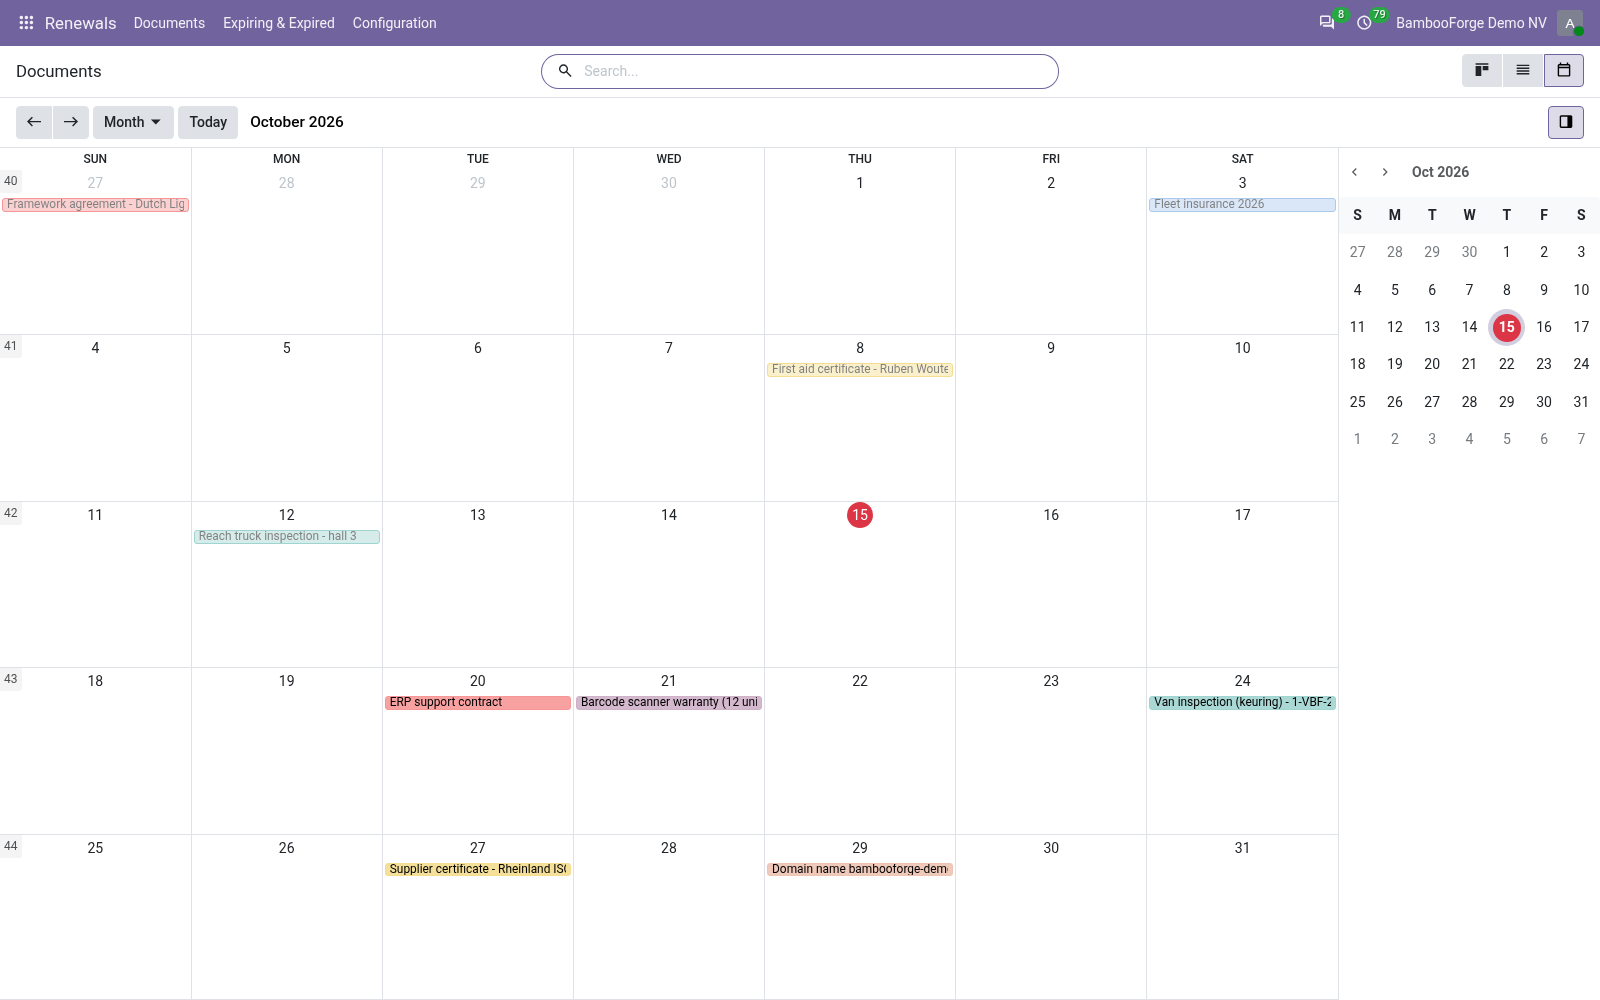Open the conversations messages icon
The height and width of the screenshot is (1000, 1600).
point(1327,23)
